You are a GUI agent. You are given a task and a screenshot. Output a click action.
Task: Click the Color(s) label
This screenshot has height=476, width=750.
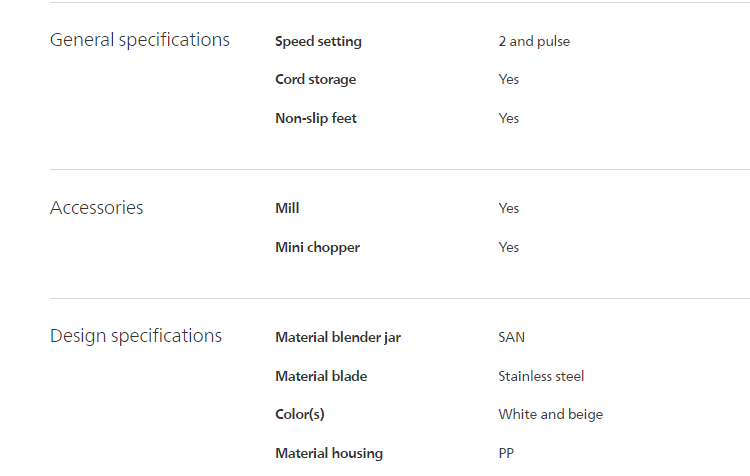[x=299, y=414]
